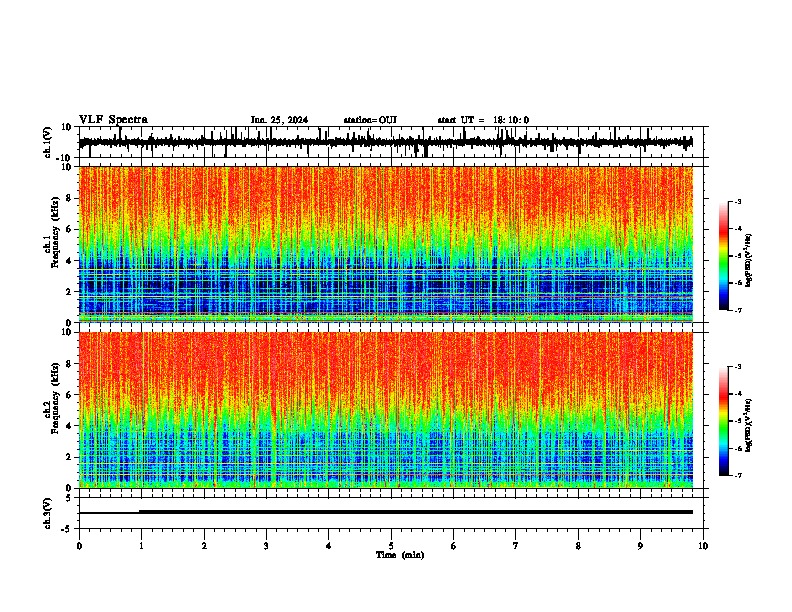The height and width of the screenshot is (612, 792).
Task: Click the -3 label on ch.1 color bar
Action: (738, 202)
